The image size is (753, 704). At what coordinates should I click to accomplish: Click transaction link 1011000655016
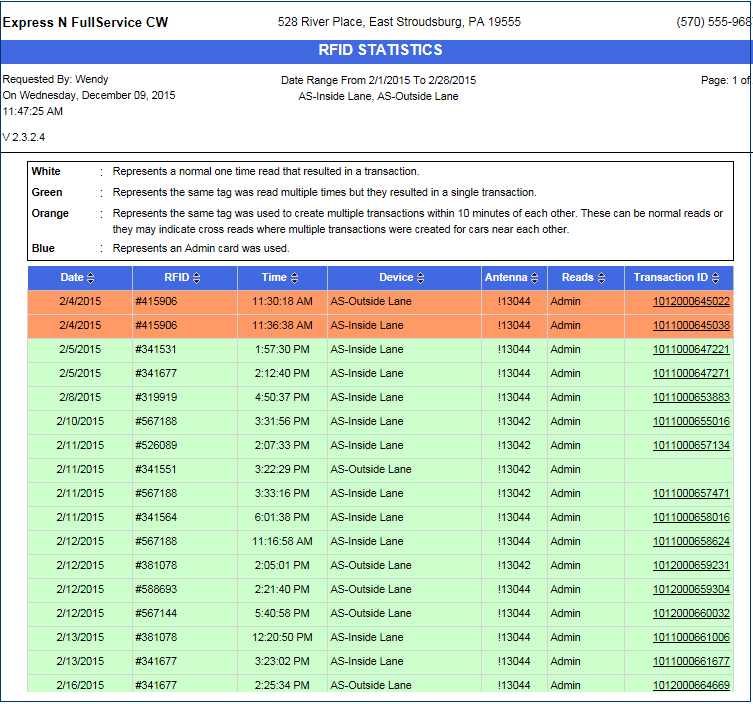click(x=691, y=421)
